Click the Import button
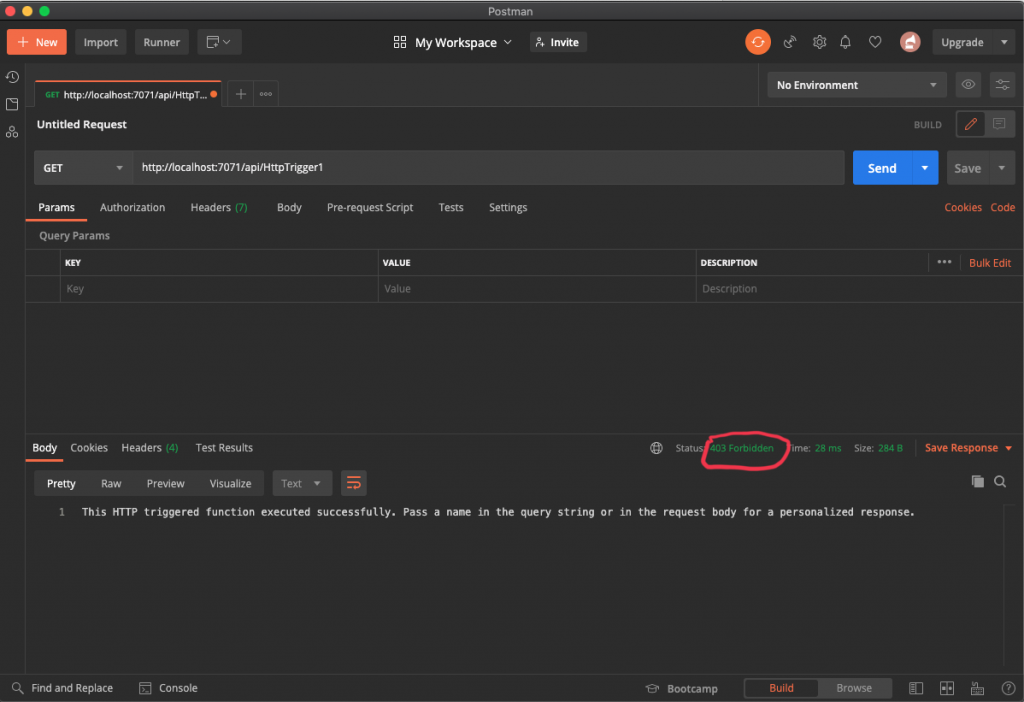Image resolution: width=1024 pixels, height=702 pixels. (101, 42)
